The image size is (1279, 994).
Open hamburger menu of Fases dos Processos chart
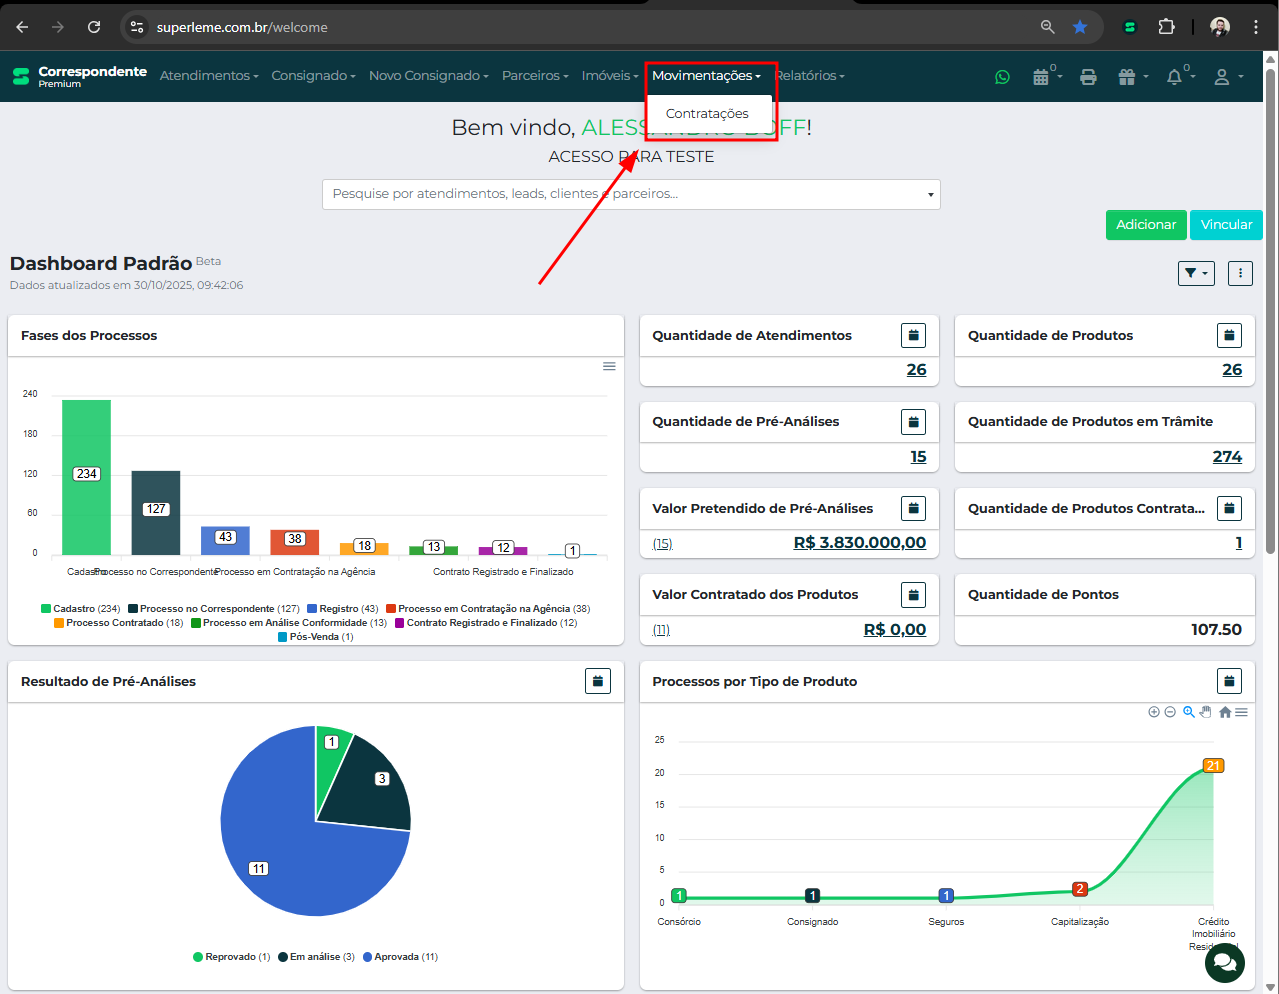[609, 367]
